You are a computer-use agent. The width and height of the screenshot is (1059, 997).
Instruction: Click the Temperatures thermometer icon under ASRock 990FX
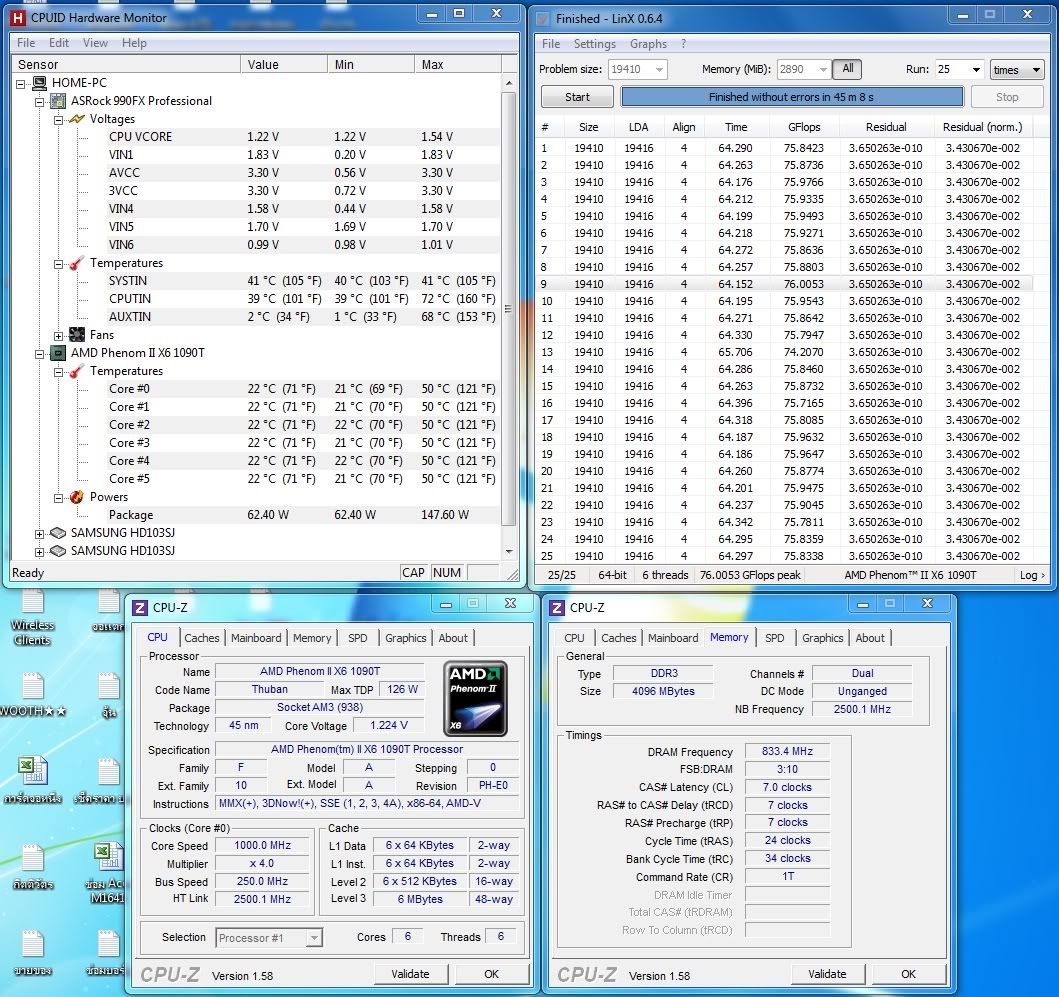point(77,263)
